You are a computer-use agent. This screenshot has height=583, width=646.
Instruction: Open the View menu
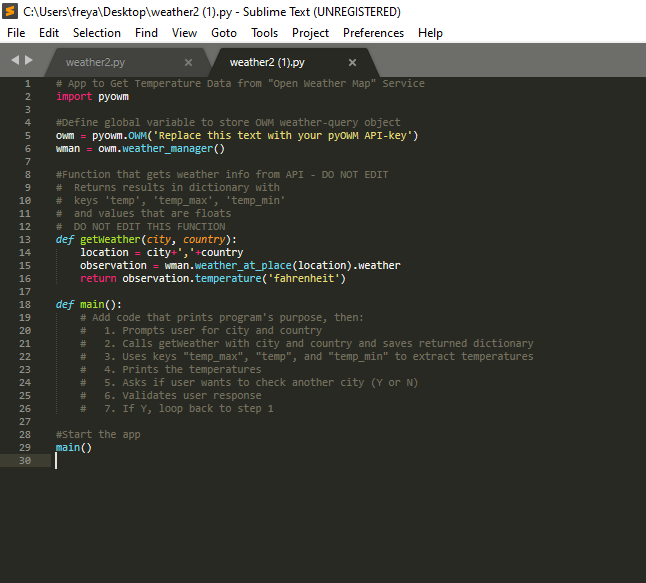tap(184, 33)
